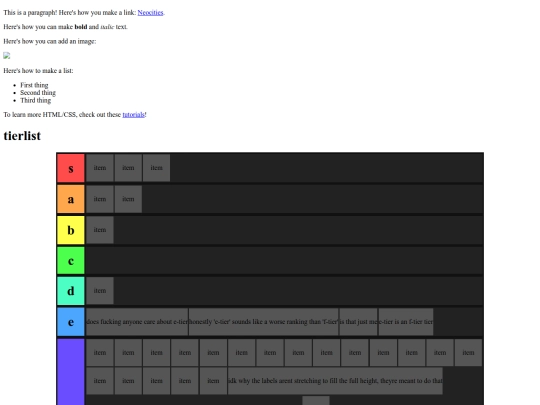Viewport: 540px width, 405px height.
Task: Click the empty c tier row area
Action: coord(284,261)
